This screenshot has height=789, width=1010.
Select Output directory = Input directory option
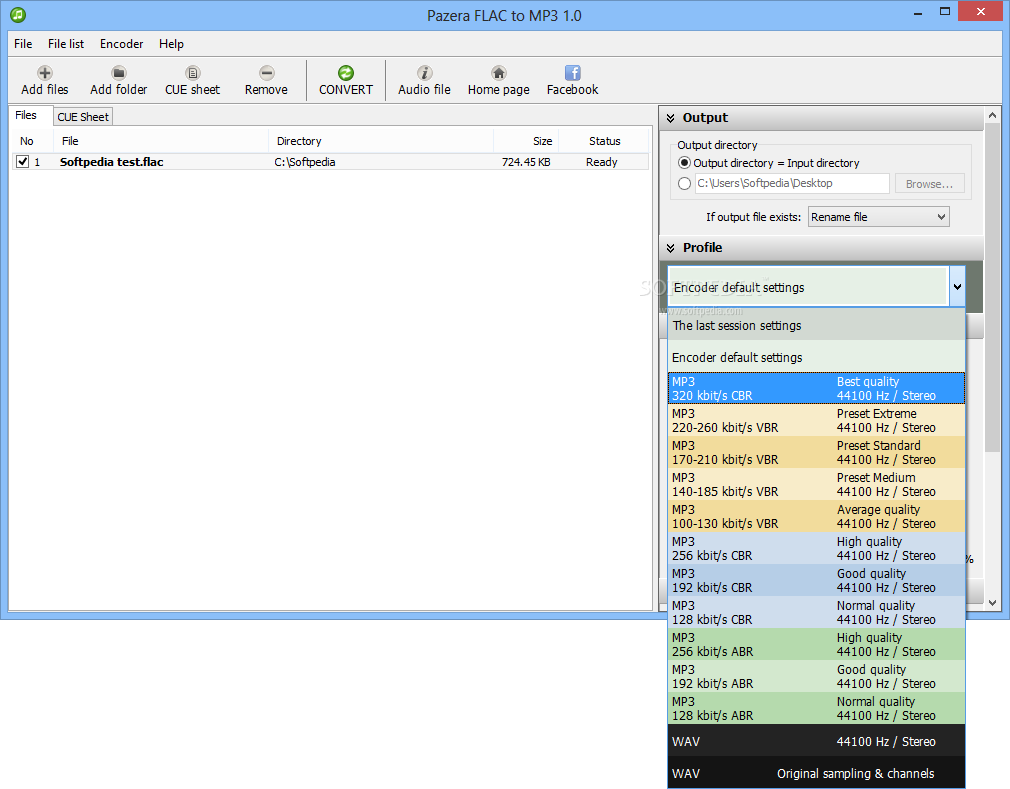coord(685,163)
